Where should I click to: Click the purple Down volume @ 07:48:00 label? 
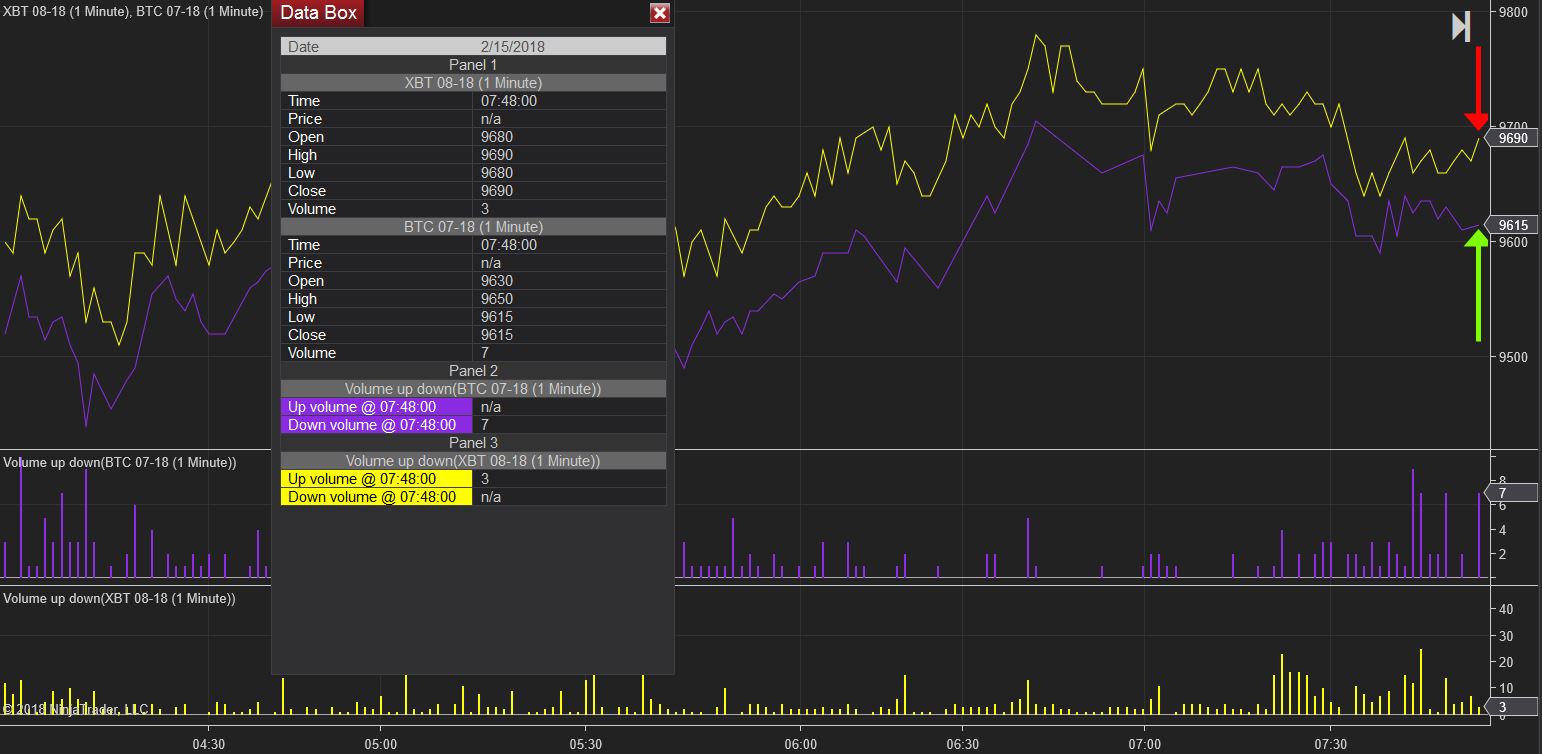point(376,425)
